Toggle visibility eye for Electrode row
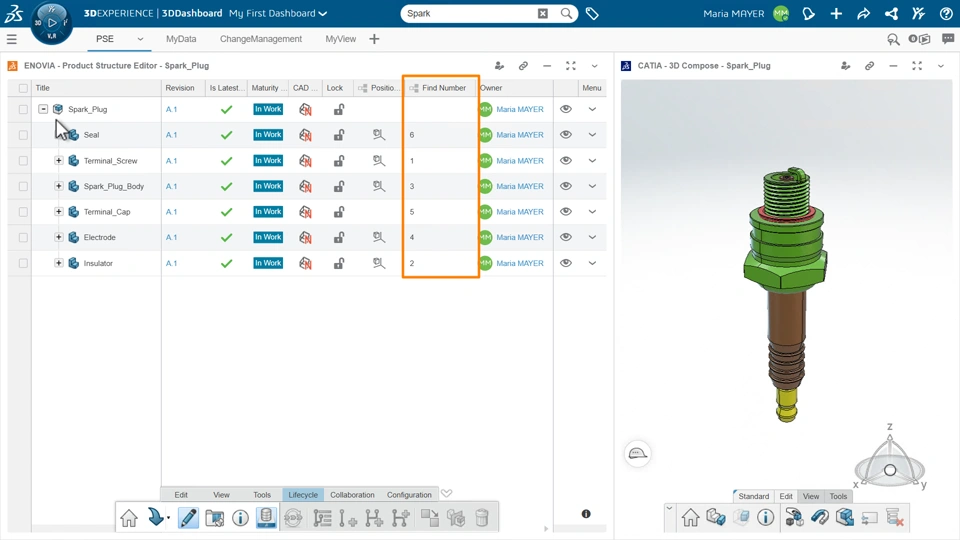This screenshot has height=540, width=960. (x=566, y=237)
